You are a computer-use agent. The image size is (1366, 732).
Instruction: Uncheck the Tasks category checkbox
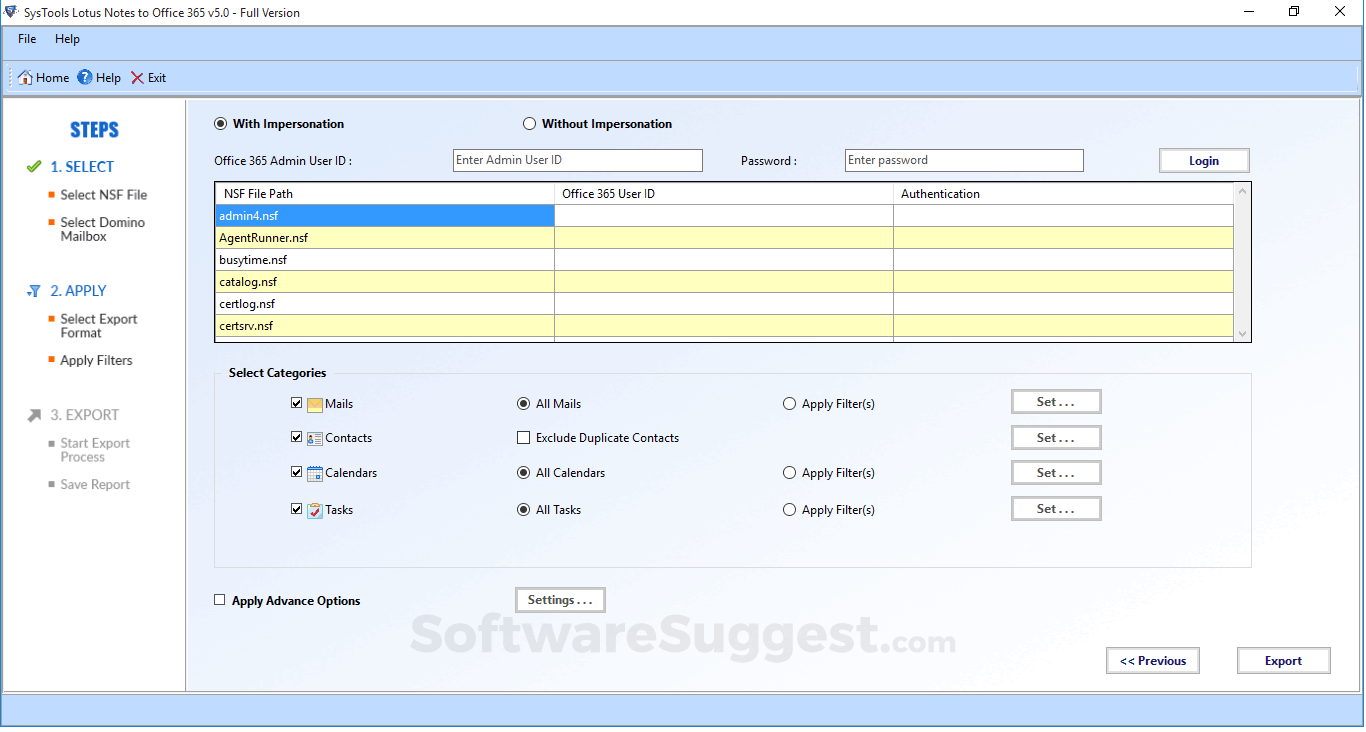tap(296, 509)
